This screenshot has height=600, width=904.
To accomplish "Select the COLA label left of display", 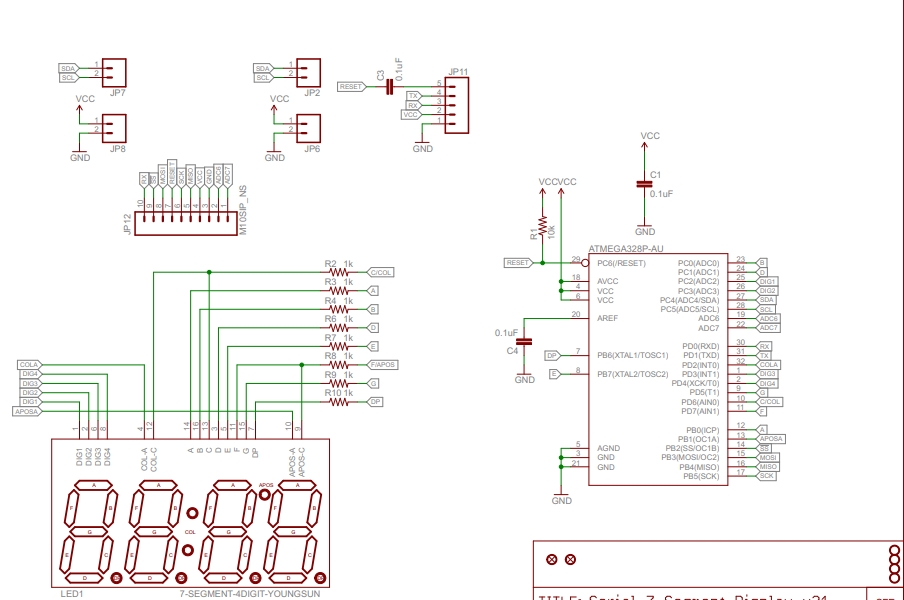I will pos(29,365).
